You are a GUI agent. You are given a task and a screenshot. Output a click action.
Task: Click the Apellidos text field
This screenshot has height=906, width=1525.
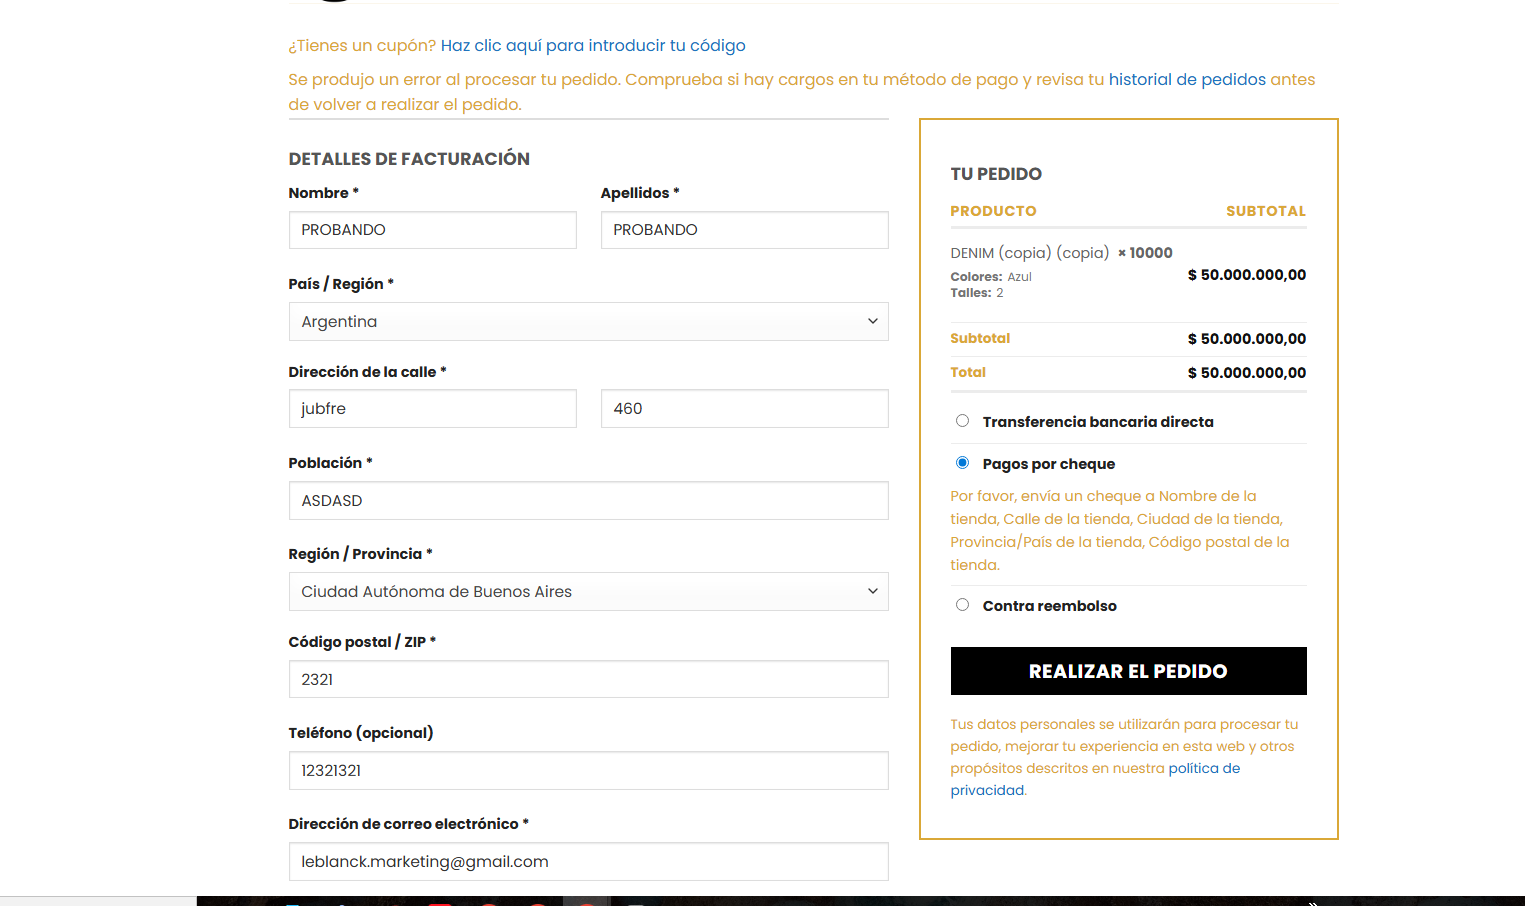744,230
